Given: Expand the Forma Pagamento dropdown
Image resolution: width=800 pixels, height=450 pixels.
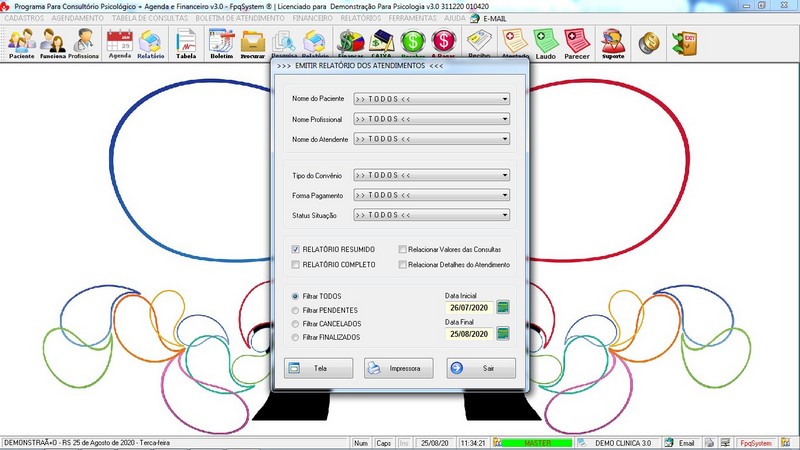Looking at the screenshot, I should click(x=432, y=195).
